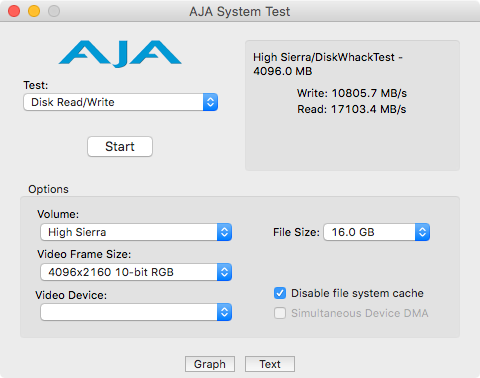
Task: Expand the 4096x2160 10-bit RGB frame size menu
Action: pyautogui.click(x=136, y=272)
